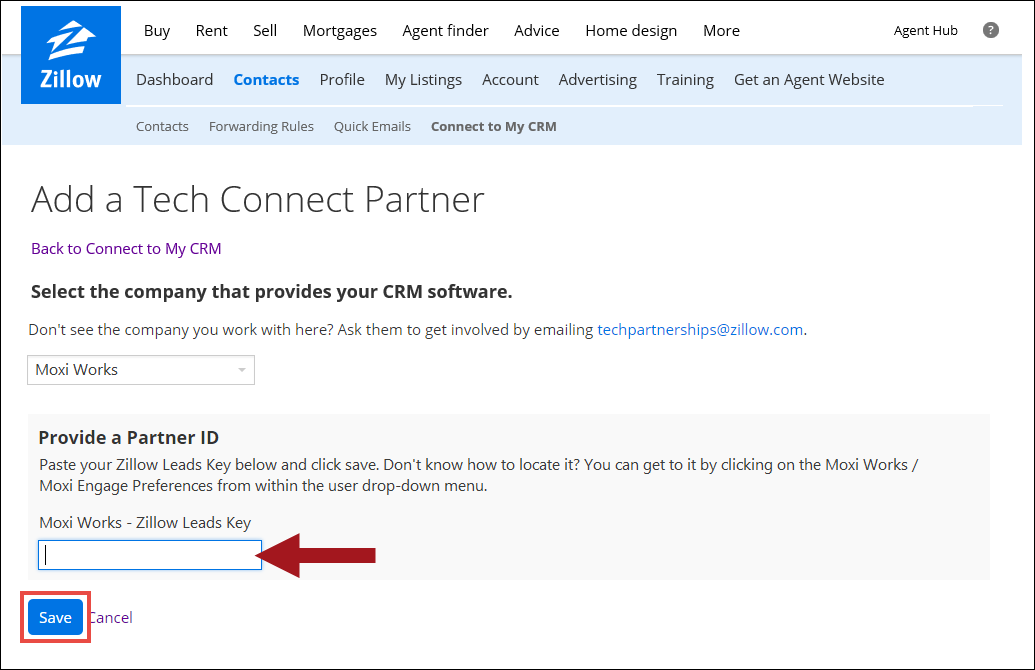1035x670 pixels.
Task: Select Get an Agent Website tab
Action: click(x=808, y=79)
